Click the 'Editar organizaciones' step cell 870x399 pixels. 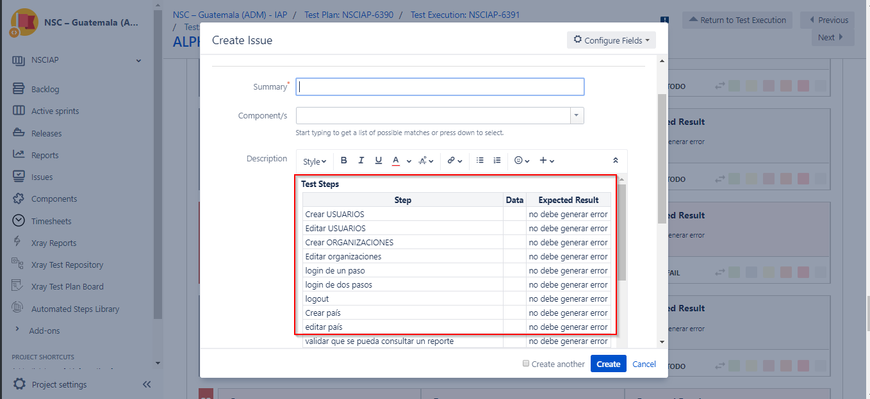pos(403,256)
